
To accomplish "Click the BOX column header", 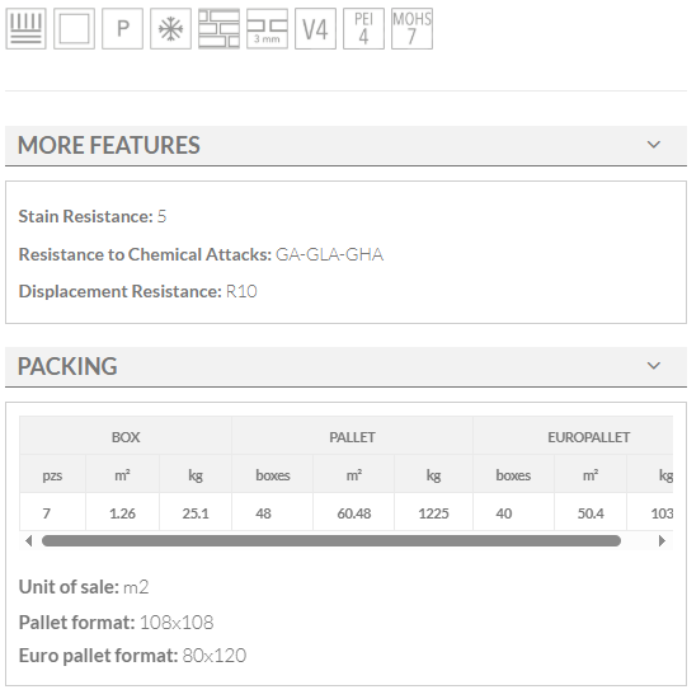I will 126,437.
